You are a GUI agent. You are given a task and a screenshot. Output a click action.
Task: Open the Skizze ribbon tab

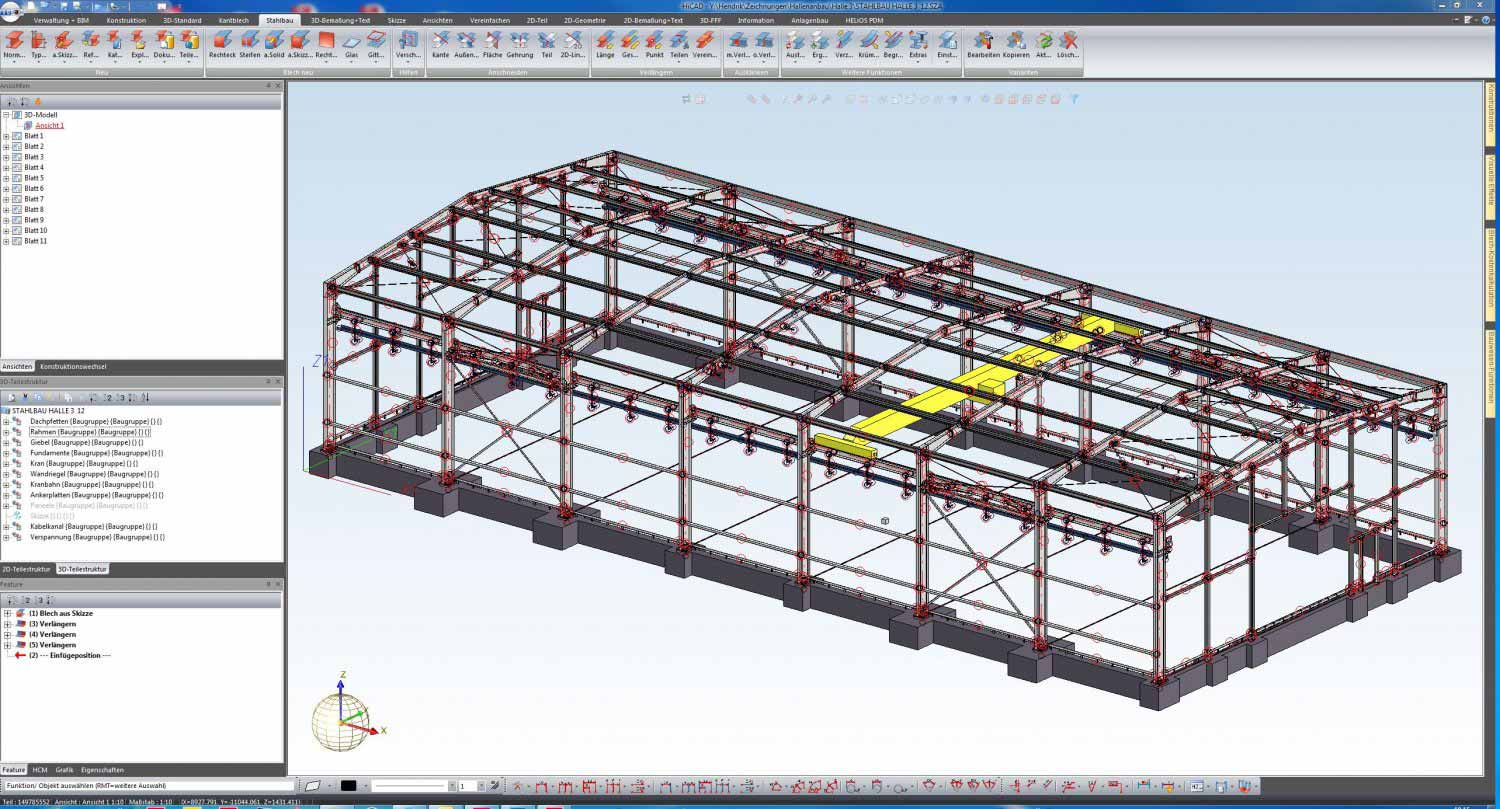point(397,20)
